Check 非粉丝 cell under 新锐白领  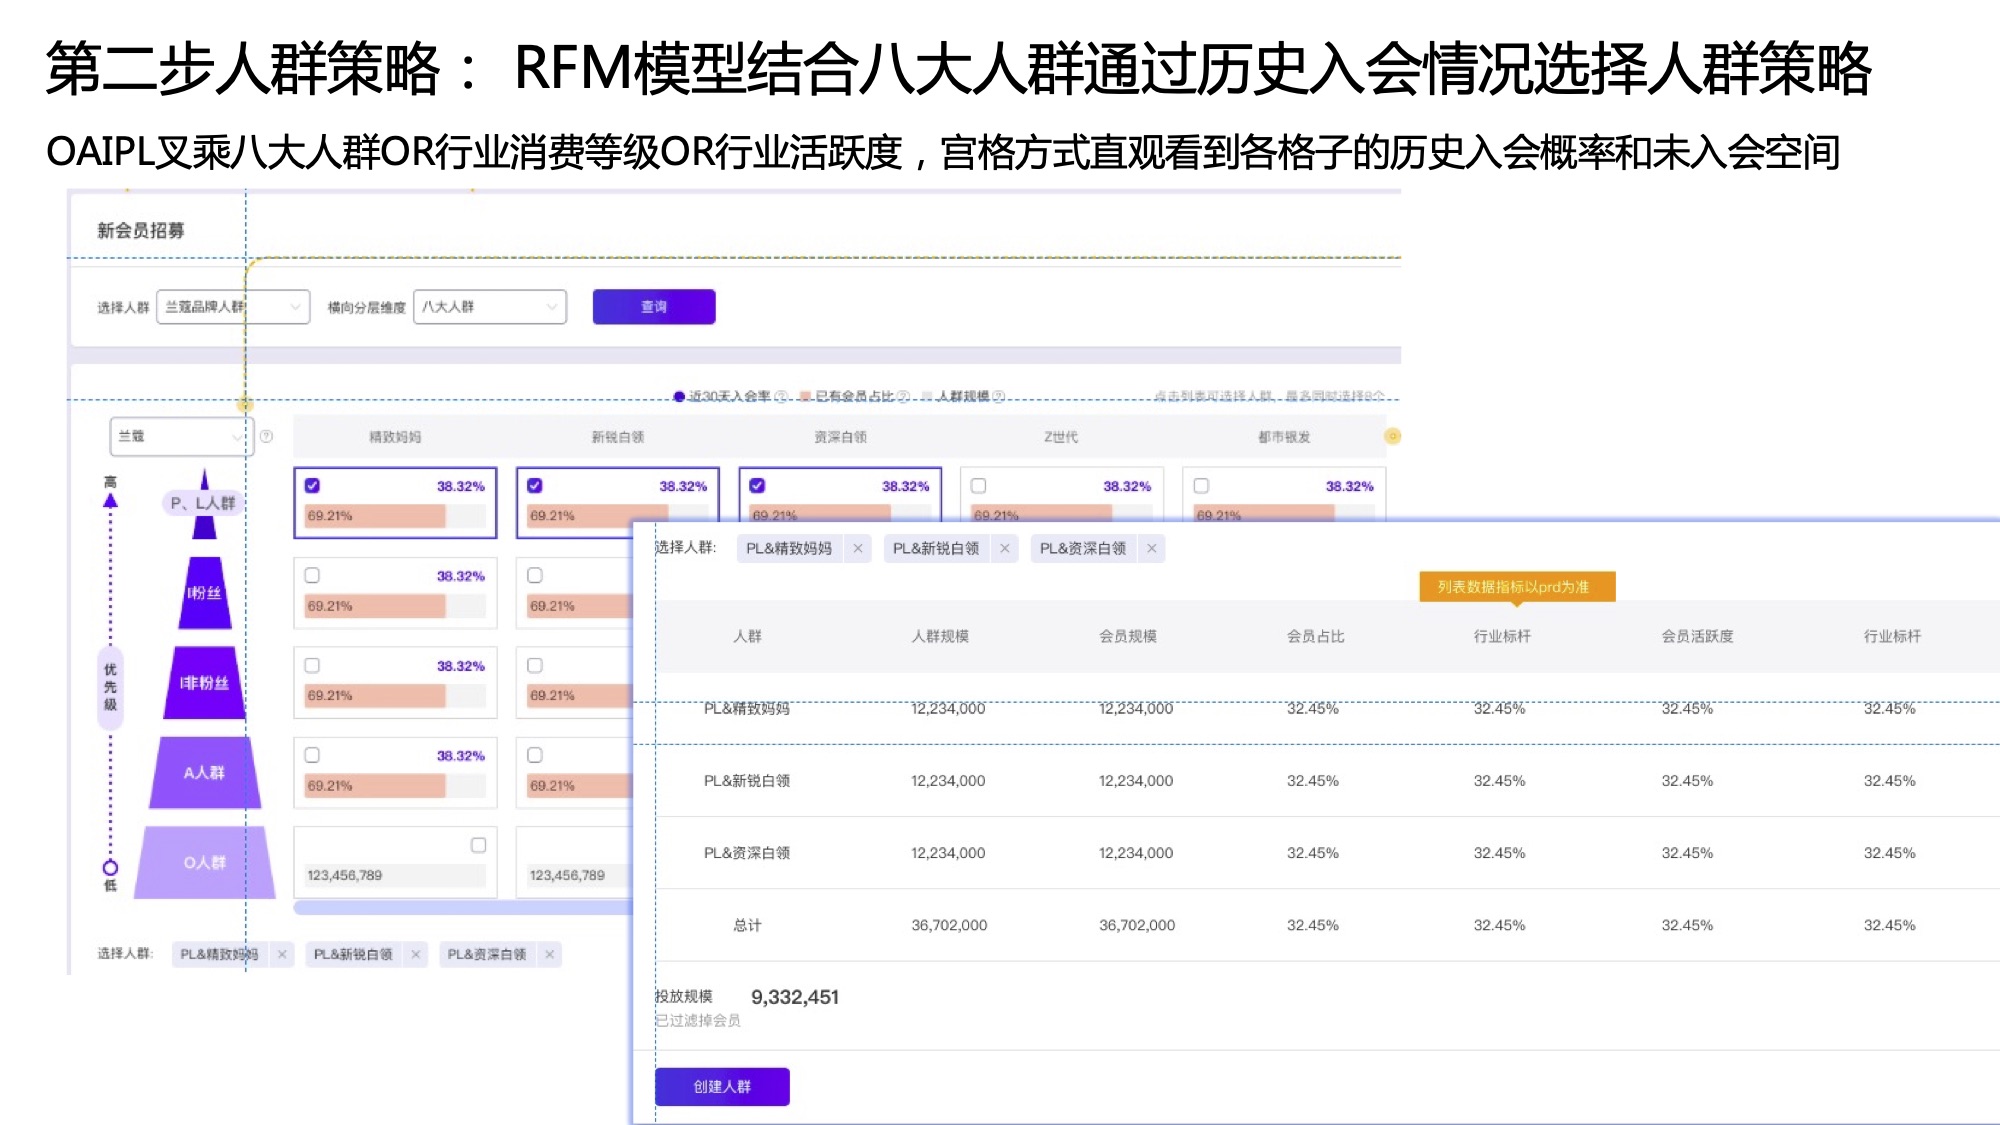point(535,665)
